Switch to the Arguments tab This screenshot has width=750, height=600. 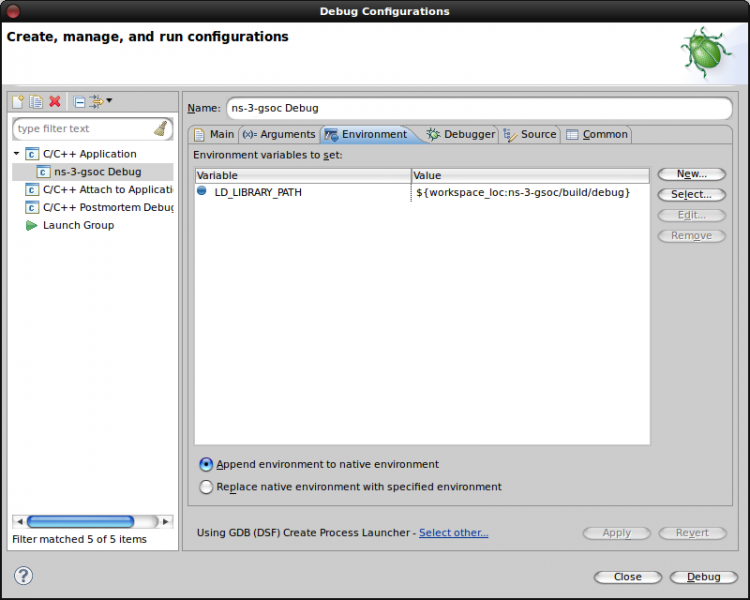(279, 134)
